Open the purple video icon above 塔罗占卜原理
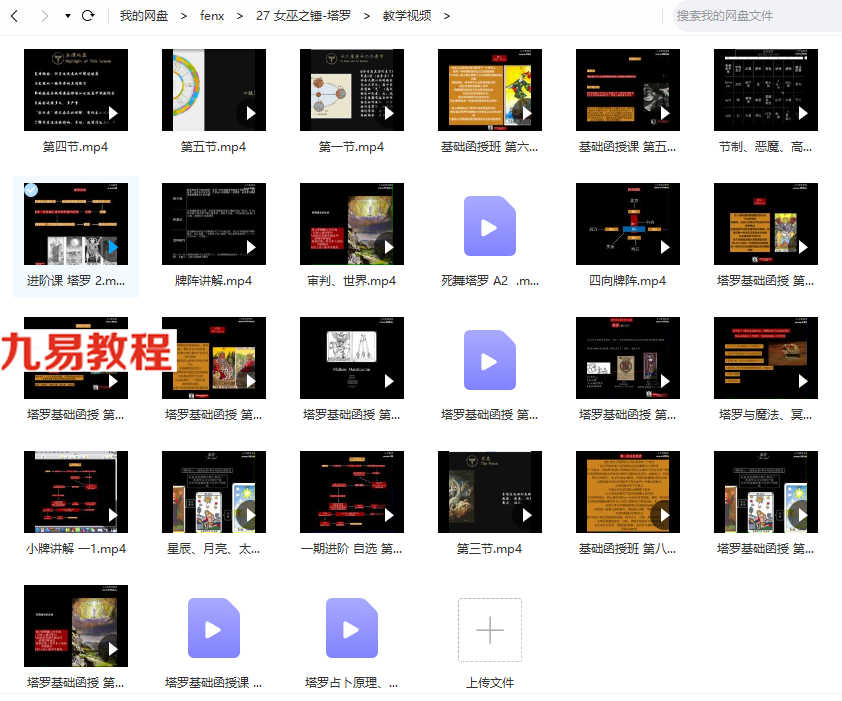Screen dimensions: 842x701 point(352,628)
